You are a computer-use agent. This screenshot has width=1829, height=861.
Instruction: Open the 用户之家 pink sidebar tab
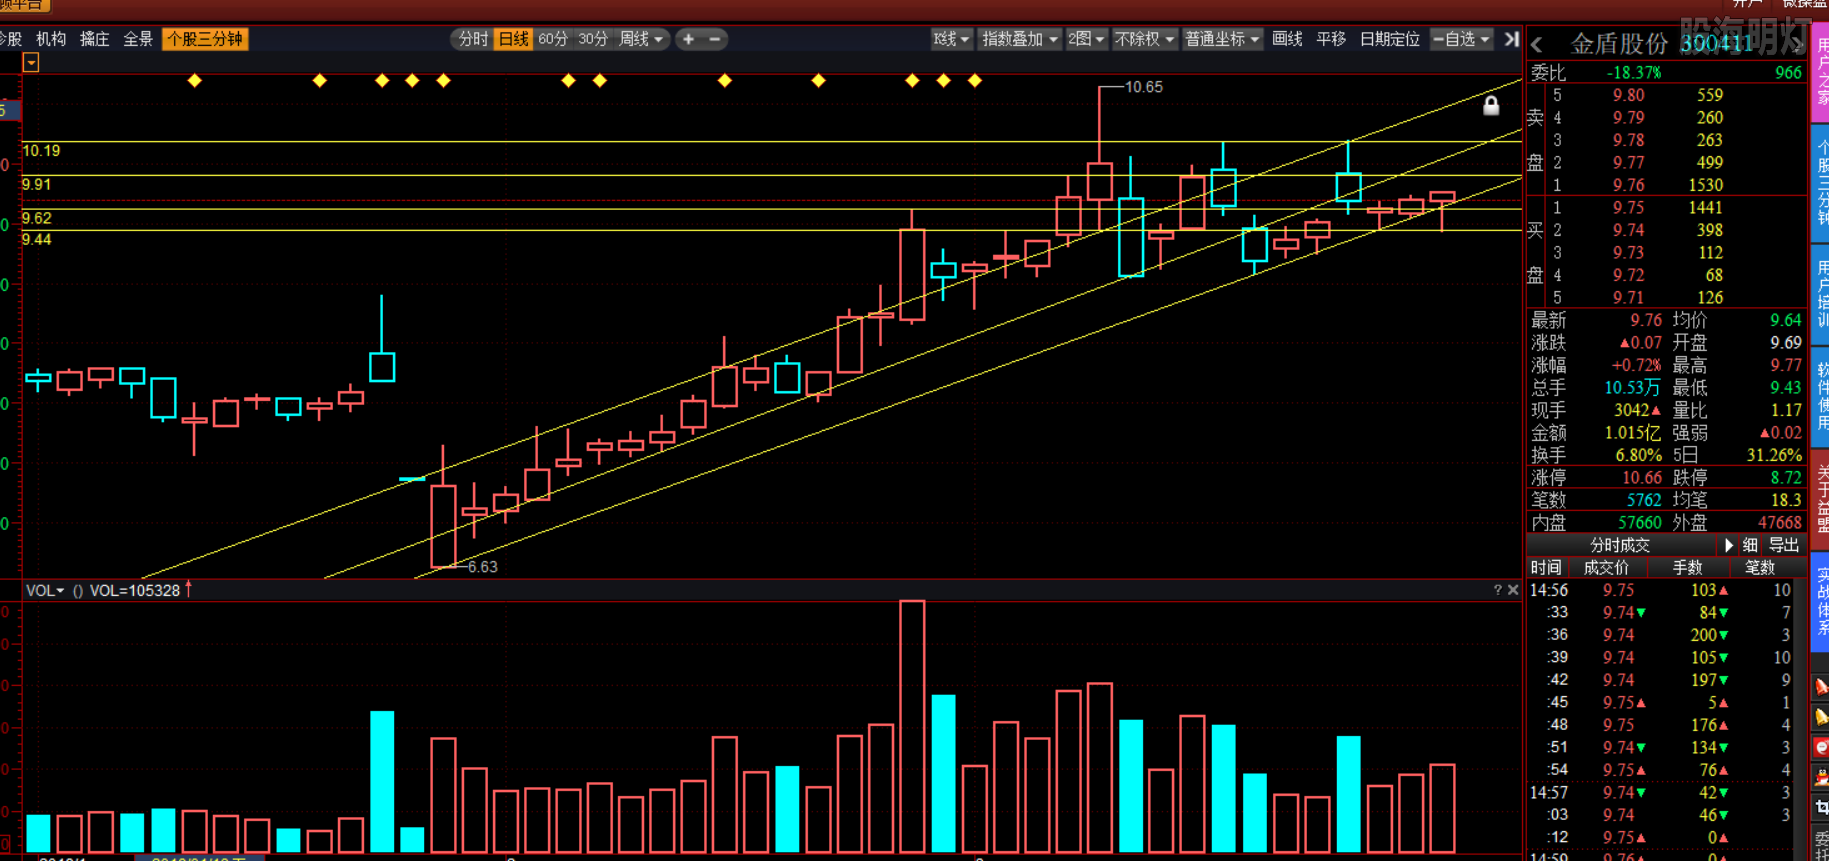pyautogui.click(x=1821, y=74)
